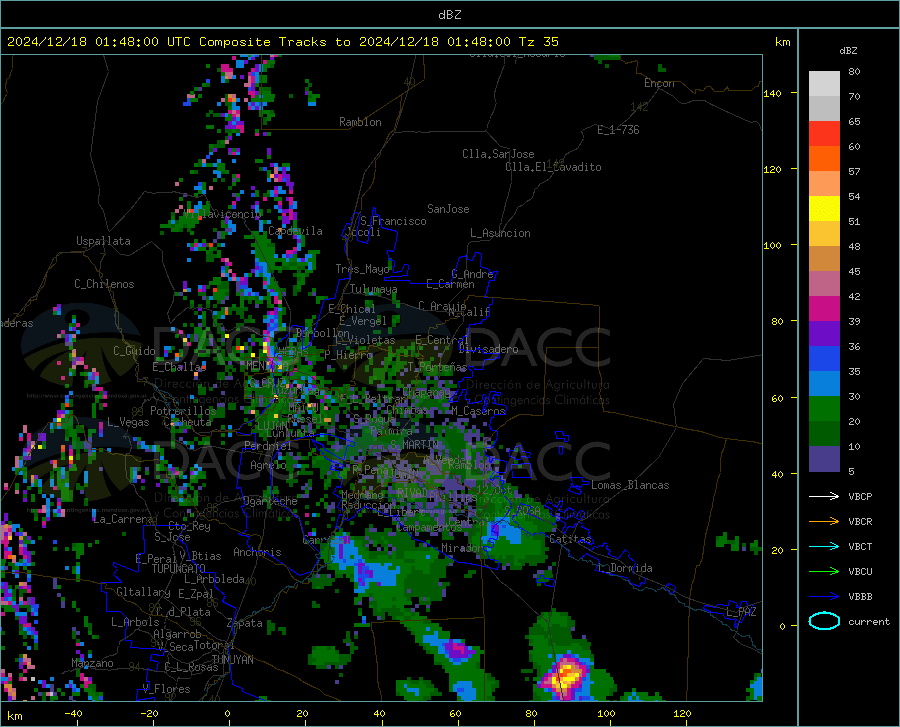Pick the red 65 dBZ legend swatch

[824, 134]
